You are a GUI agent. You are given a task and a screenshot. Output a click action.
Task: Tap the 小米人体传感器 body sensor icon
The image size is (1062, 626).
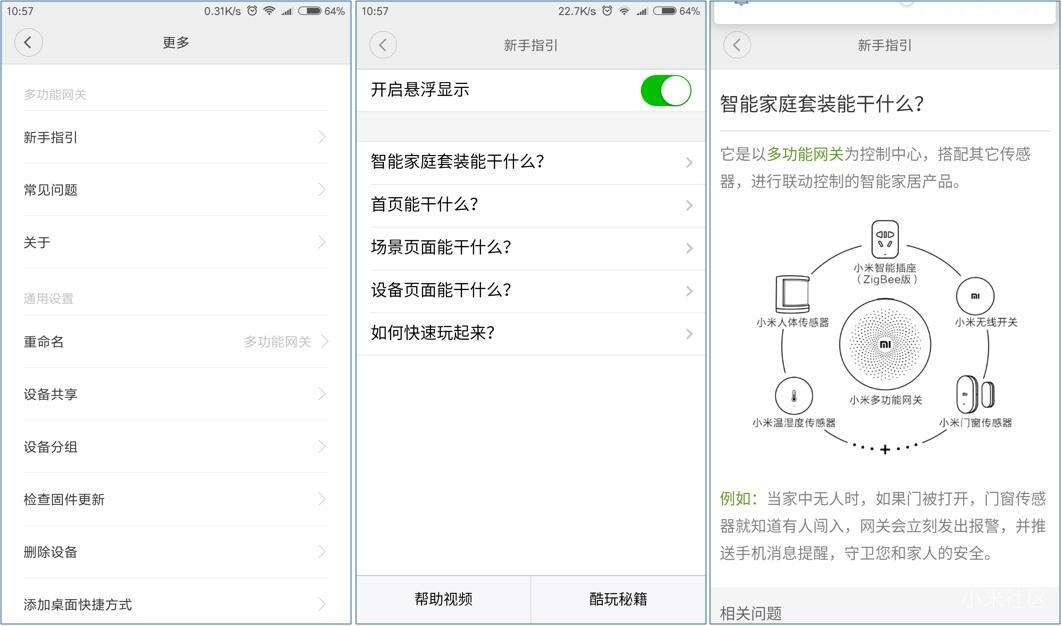click(793, 291)
